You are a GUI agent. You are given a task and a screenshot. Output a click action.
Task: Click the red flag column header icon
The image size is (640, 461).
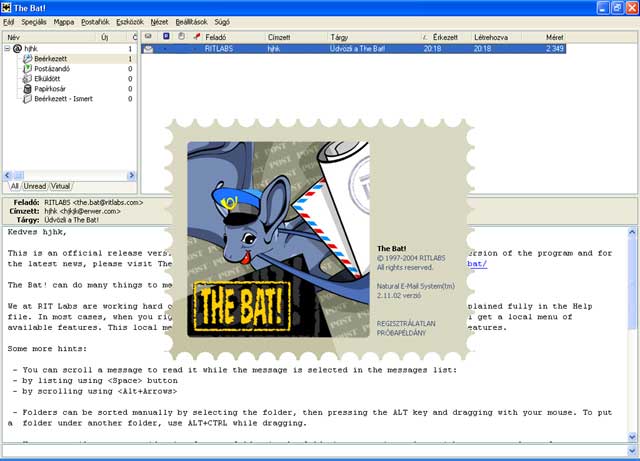(197, 36)
